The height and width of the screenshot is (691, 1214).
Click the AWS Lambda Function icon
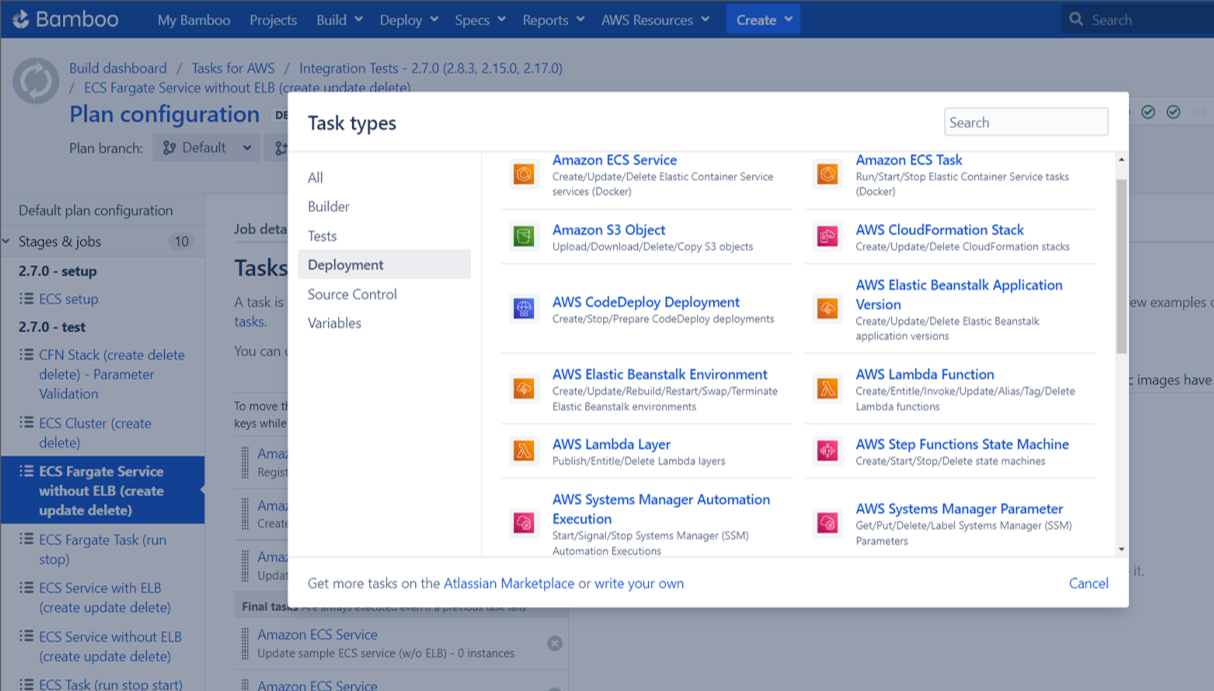click(x=827, y=389)
